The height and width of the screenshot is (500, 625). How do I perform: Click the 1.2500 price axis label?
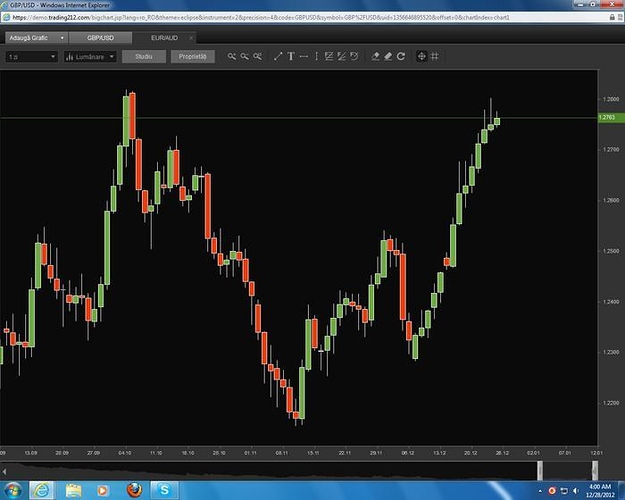click(x=611, y=251)
